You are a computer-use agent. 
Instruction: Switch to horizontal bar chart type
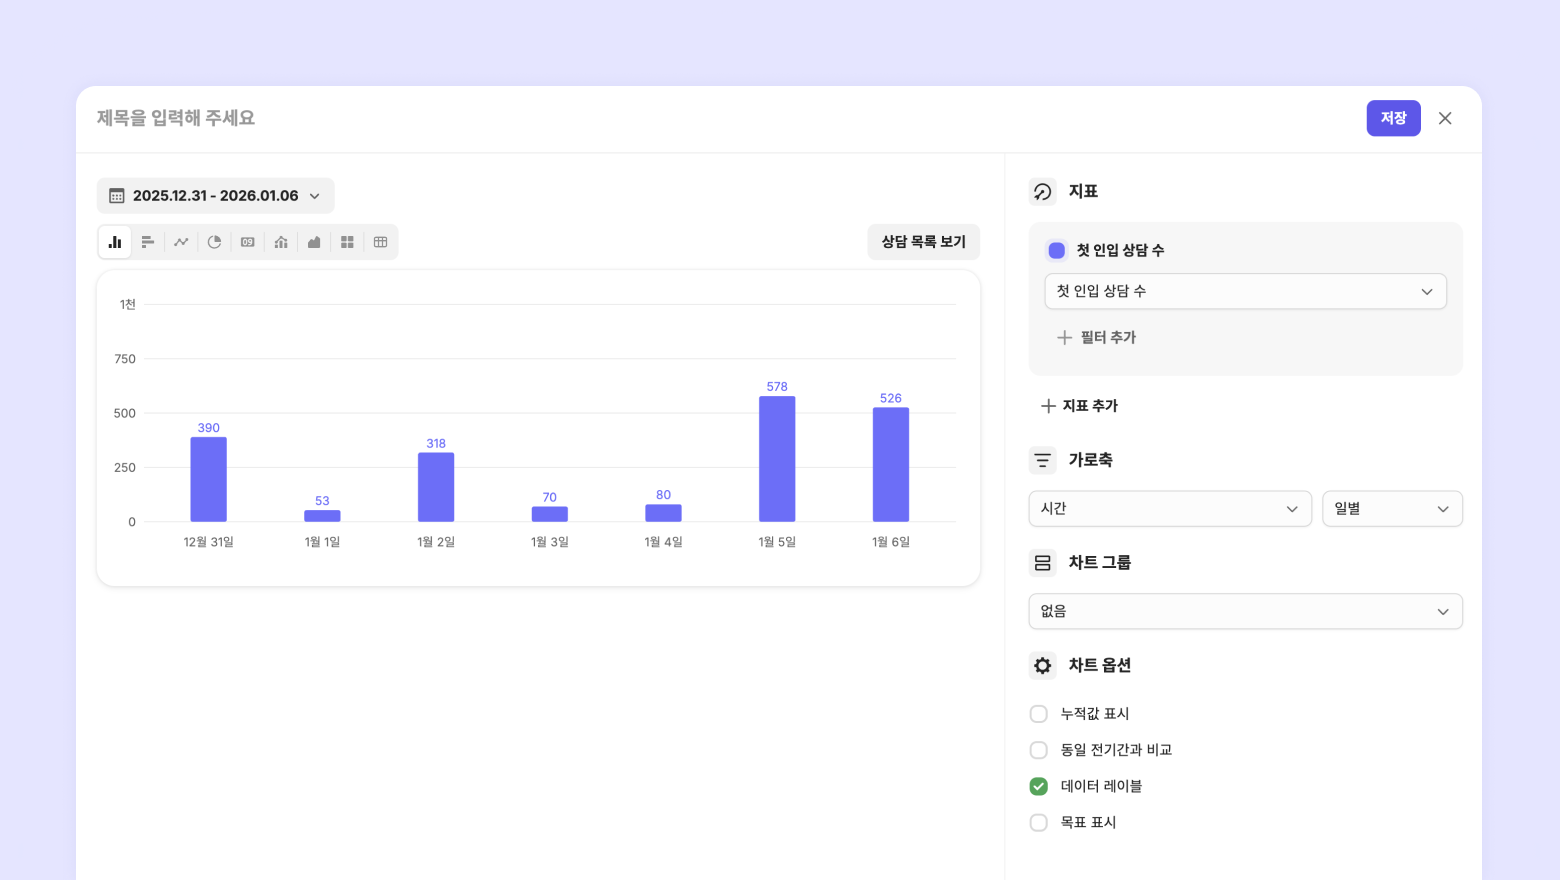coord(148,242)
